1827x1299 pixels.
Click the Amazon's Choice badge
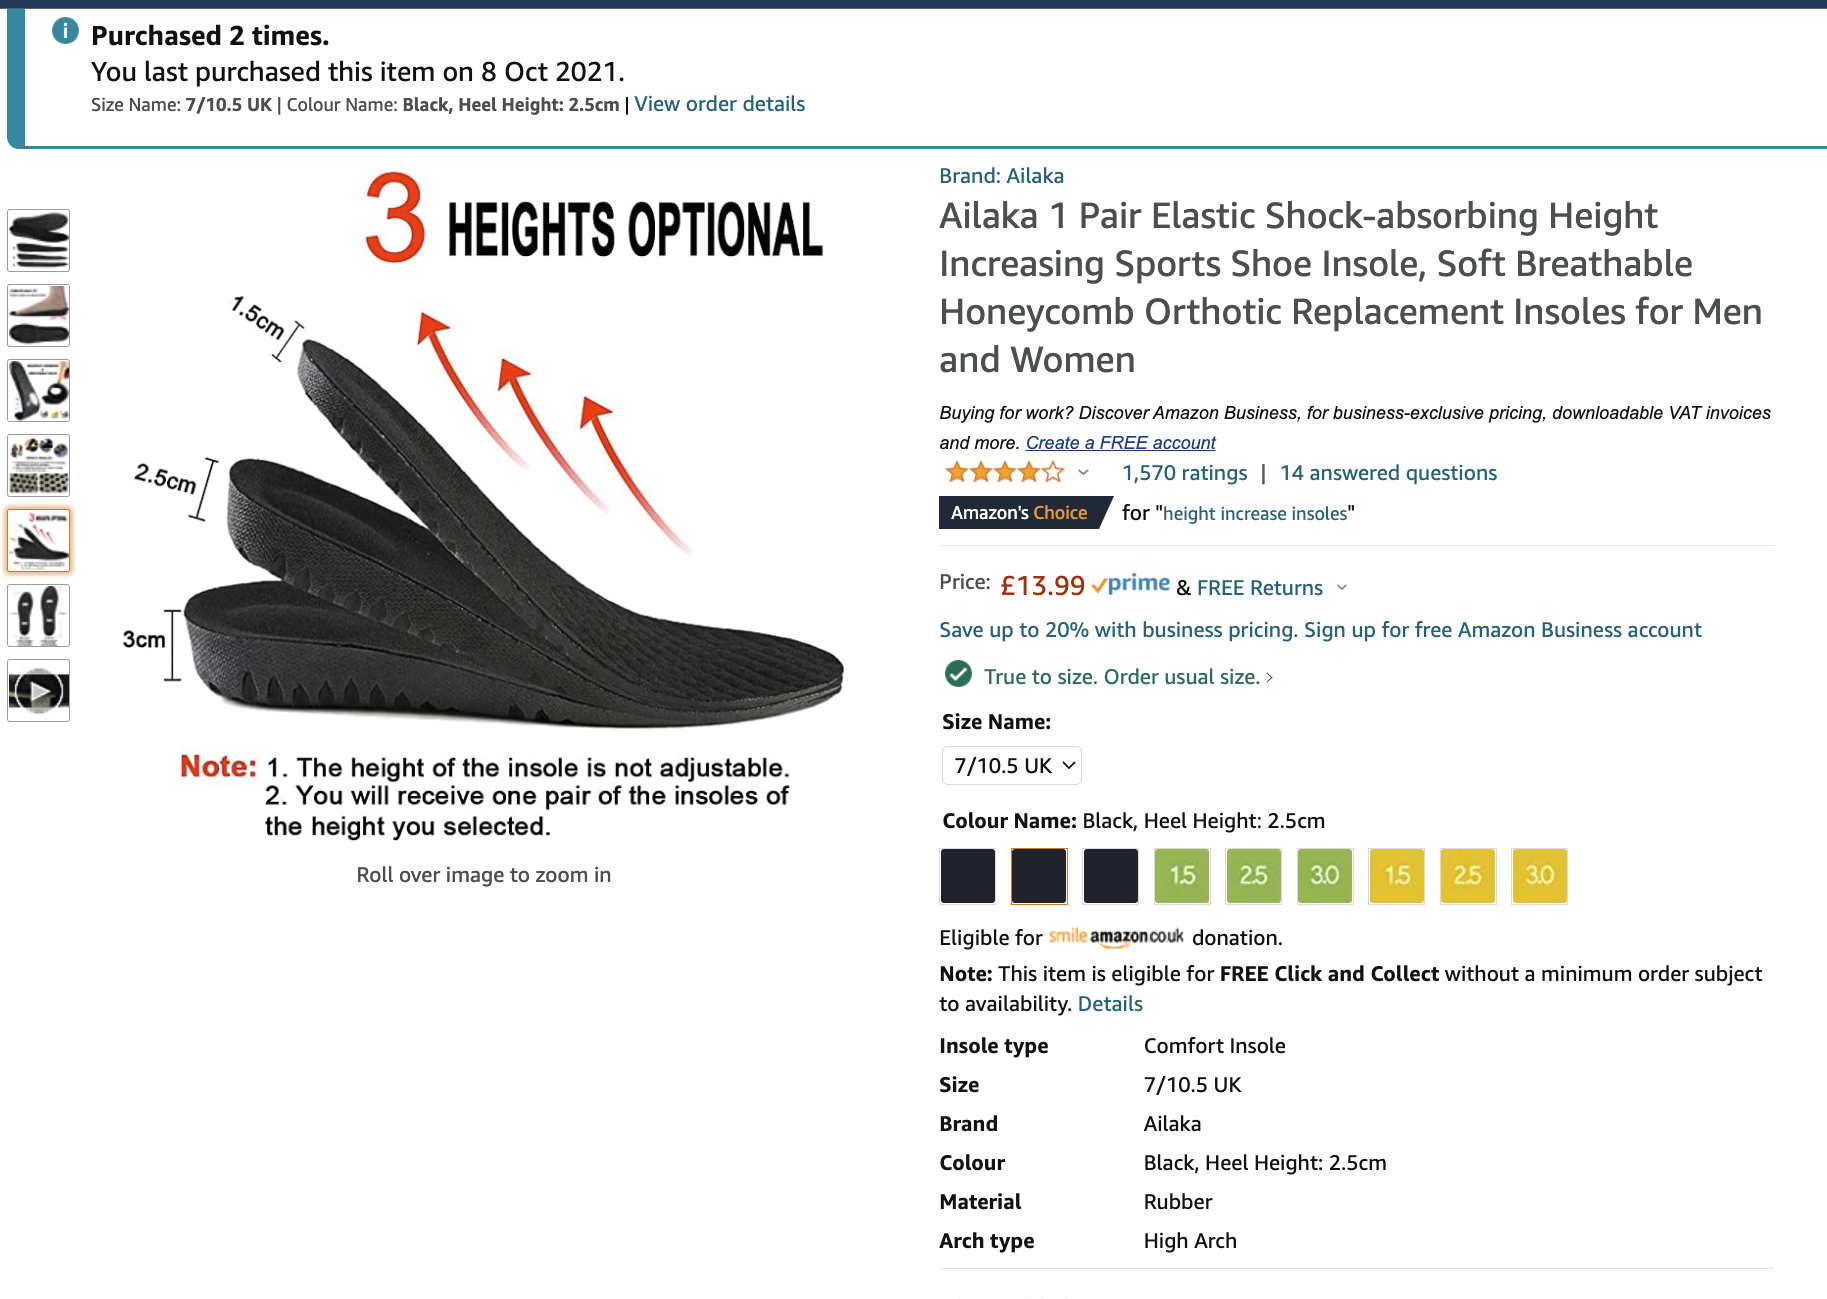tap(1019, 513)
